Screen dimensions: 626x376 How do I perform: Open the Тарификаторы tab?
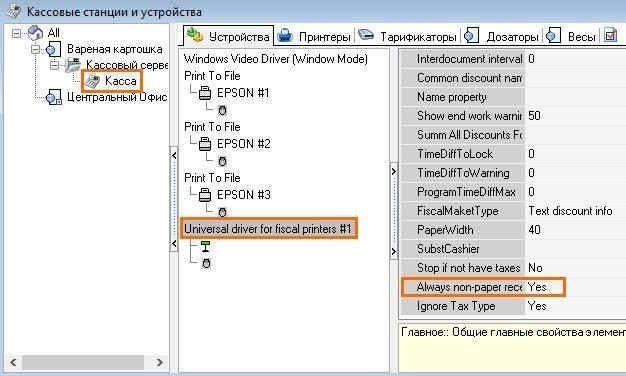pos(407,37)
